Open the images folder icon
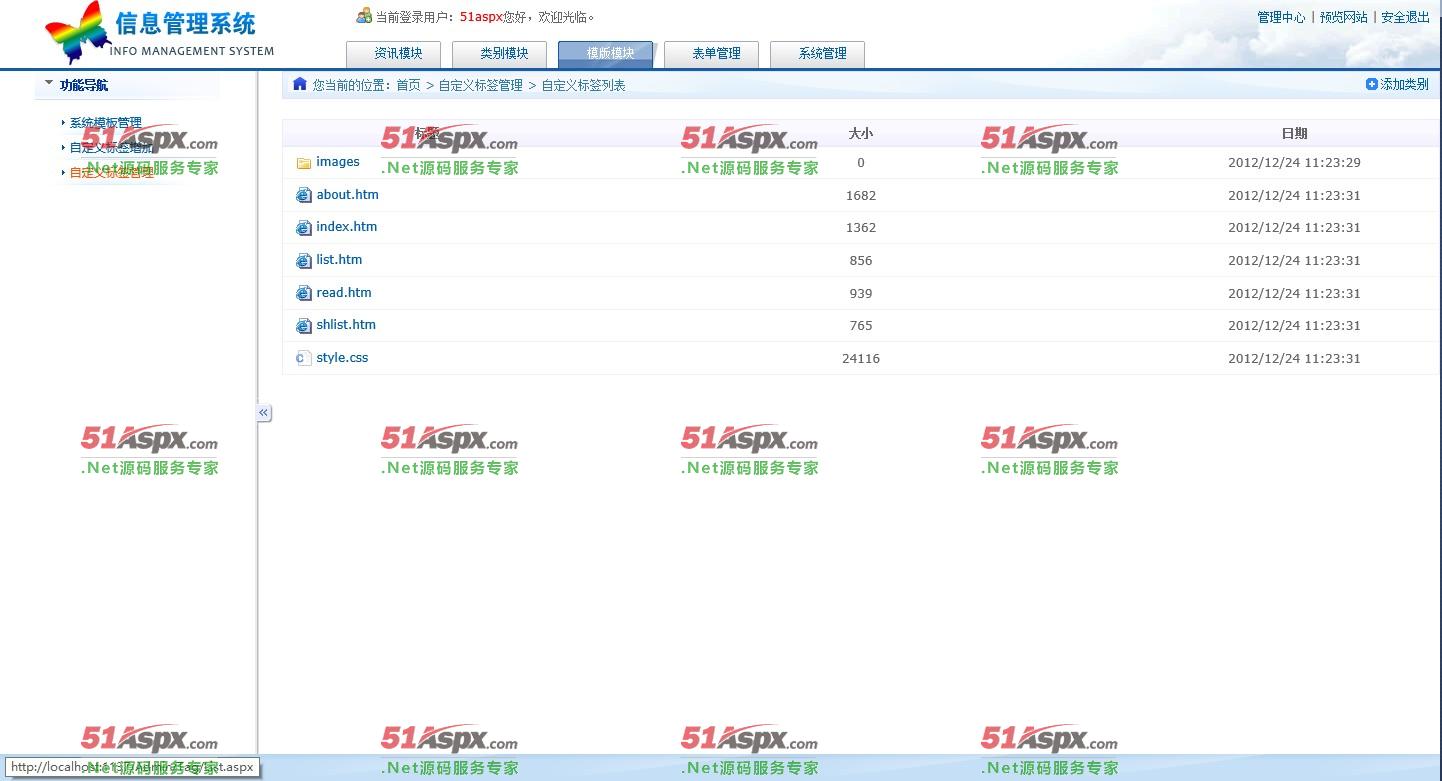Image resolution: width=1442 pixels, height=781 pixels. [x=304, y=163]
